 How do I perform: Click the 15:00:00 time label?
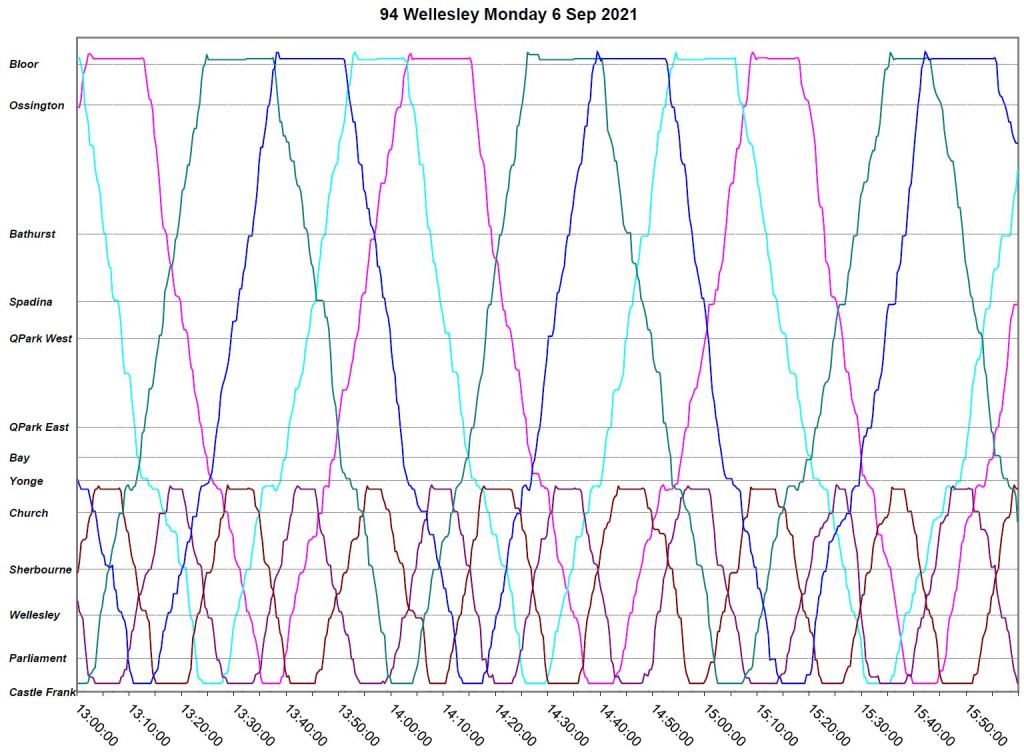click(724, 723)
